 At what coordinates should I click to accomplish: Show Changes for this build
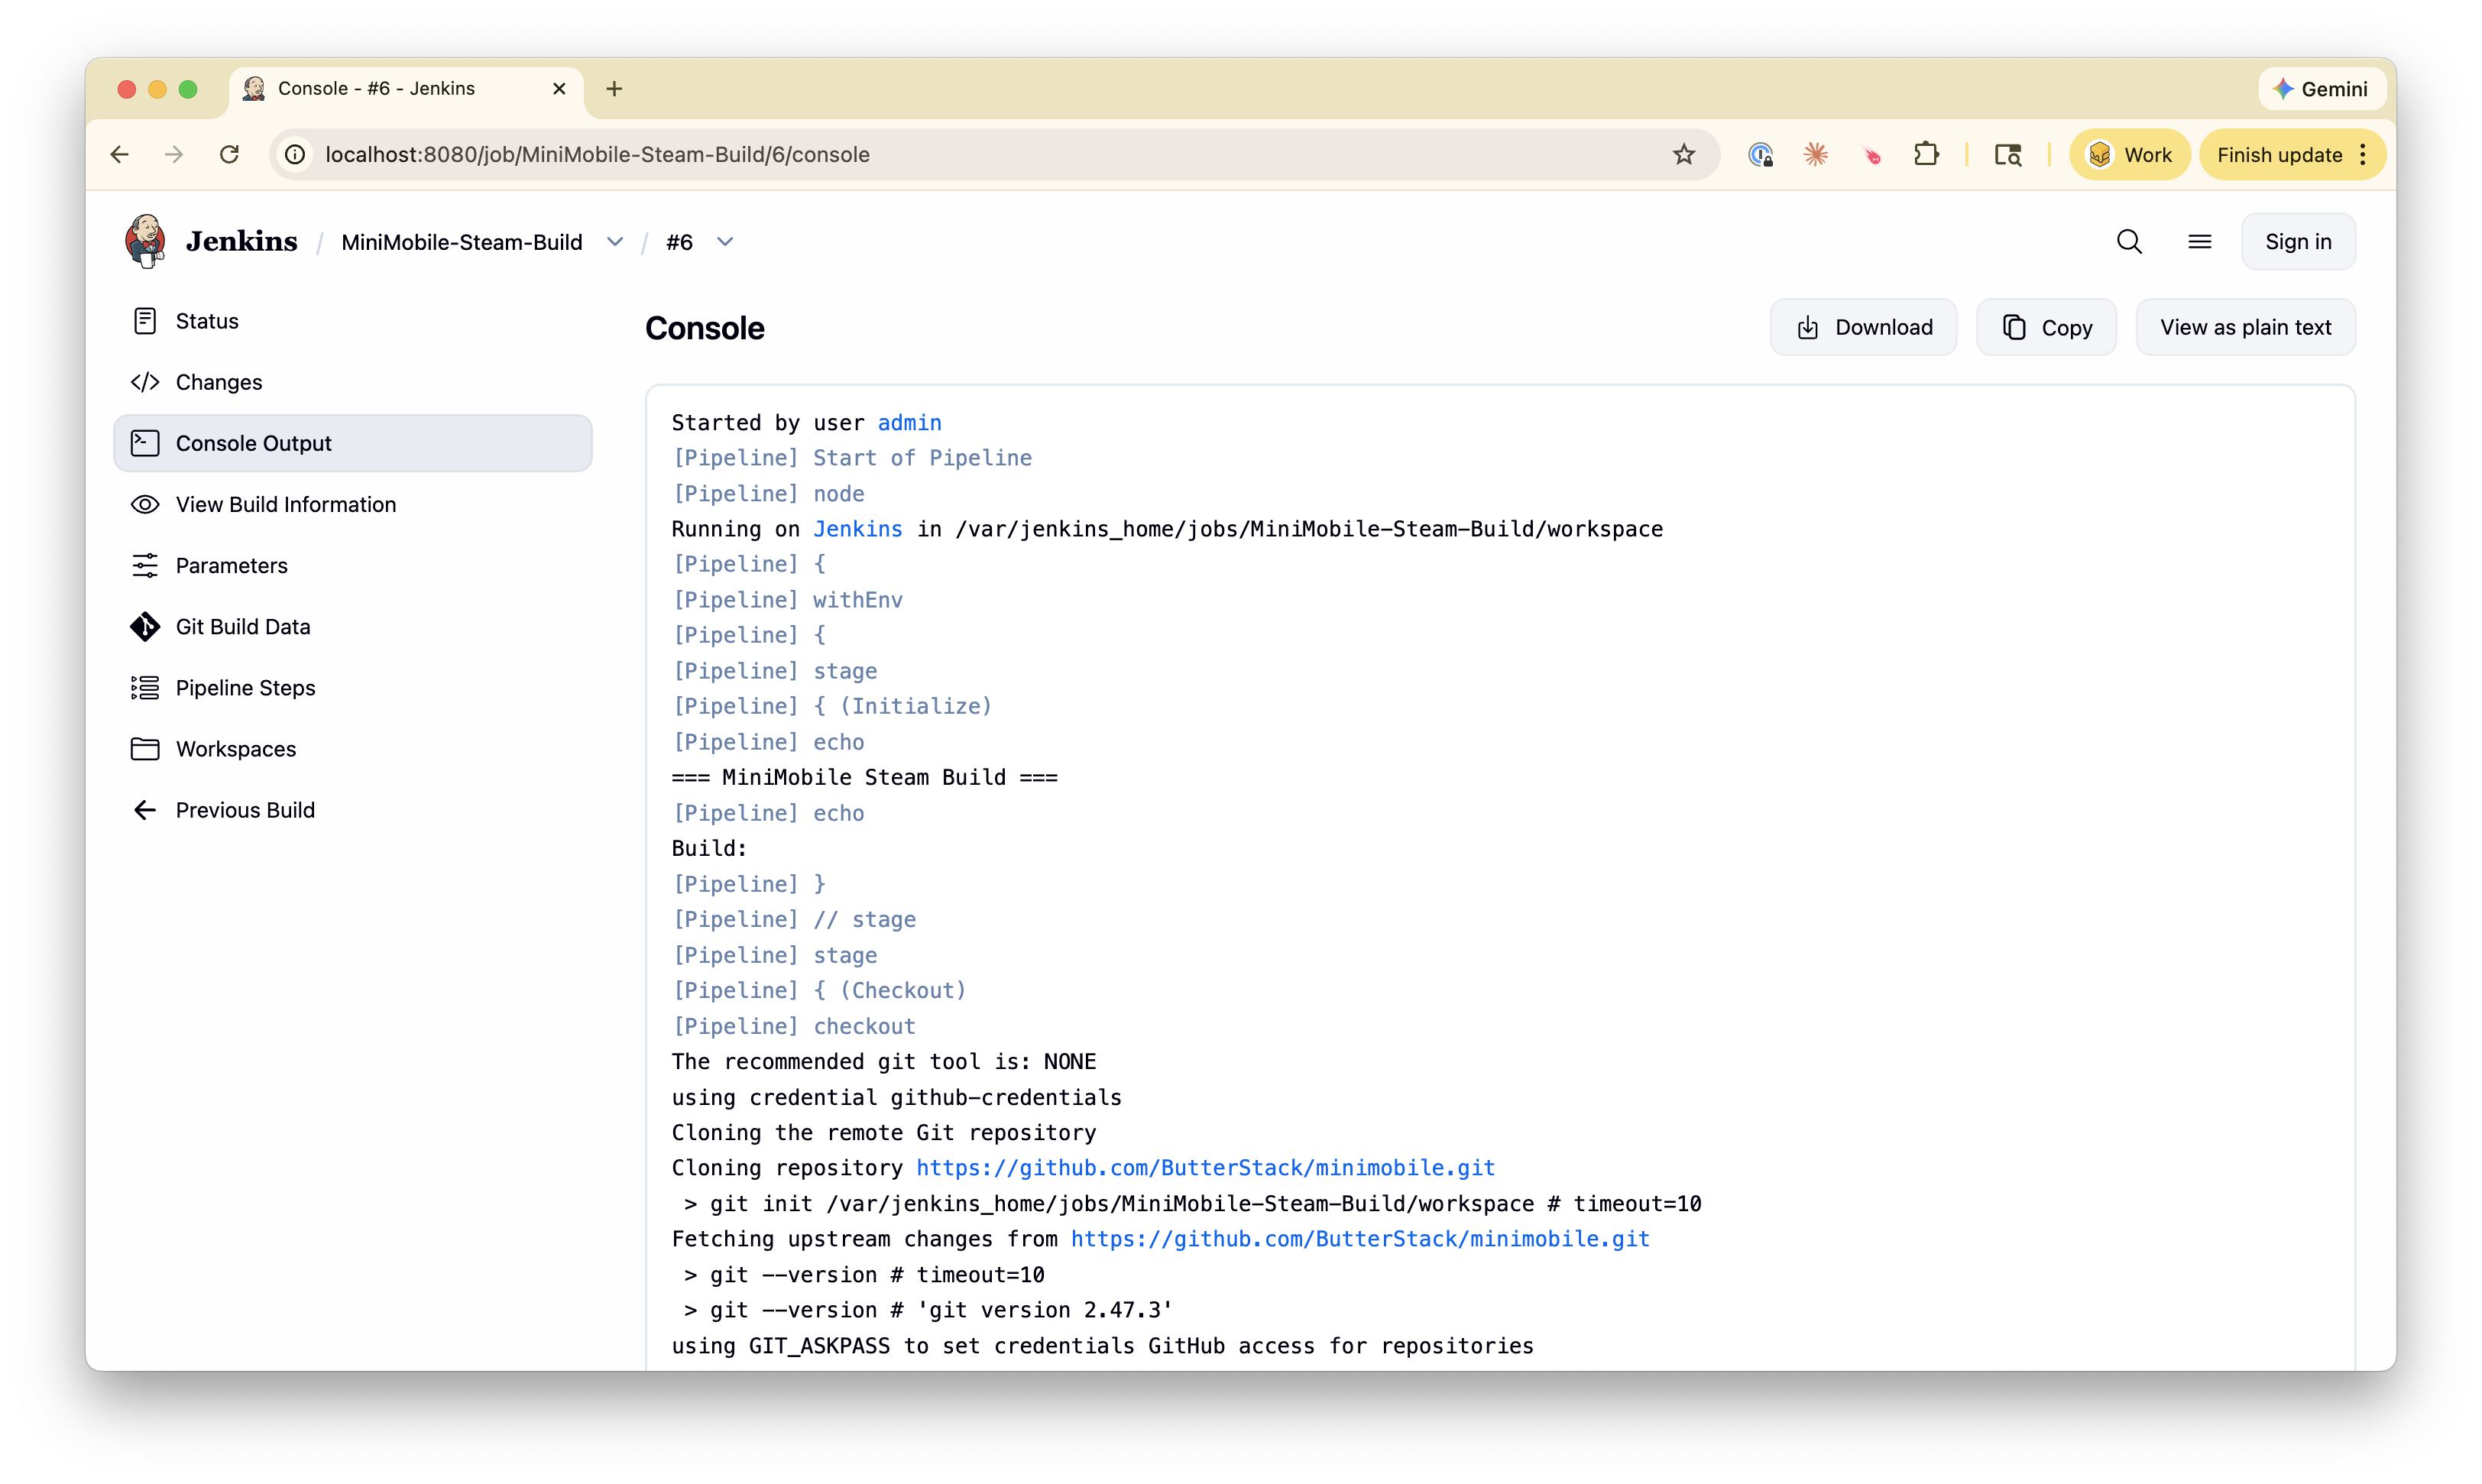click(x=219, y=381)
